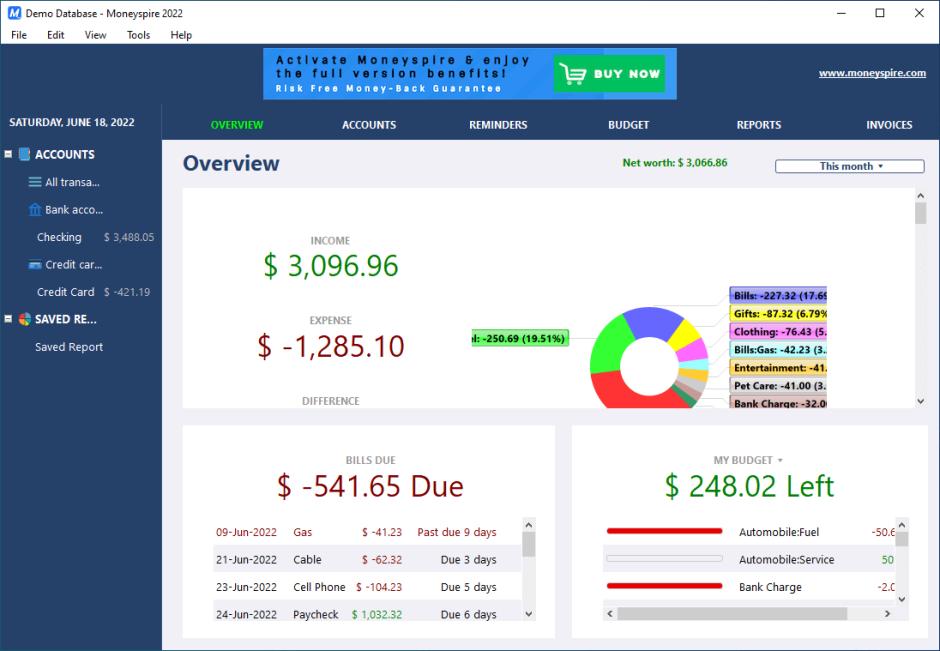Screen dimensions: 940x651
Task: Collapse the ACCOUNTS tree section
Action: (8, 154)
